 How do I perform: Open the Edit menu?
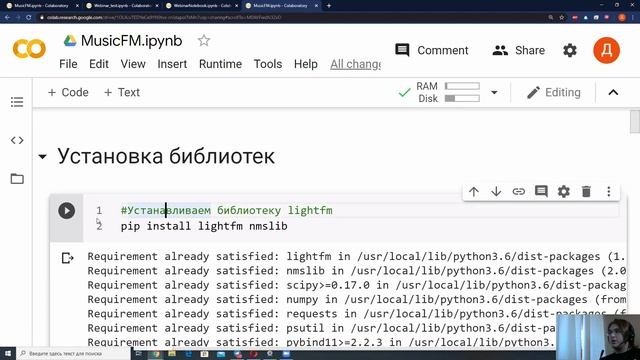(x=99, y=64)
